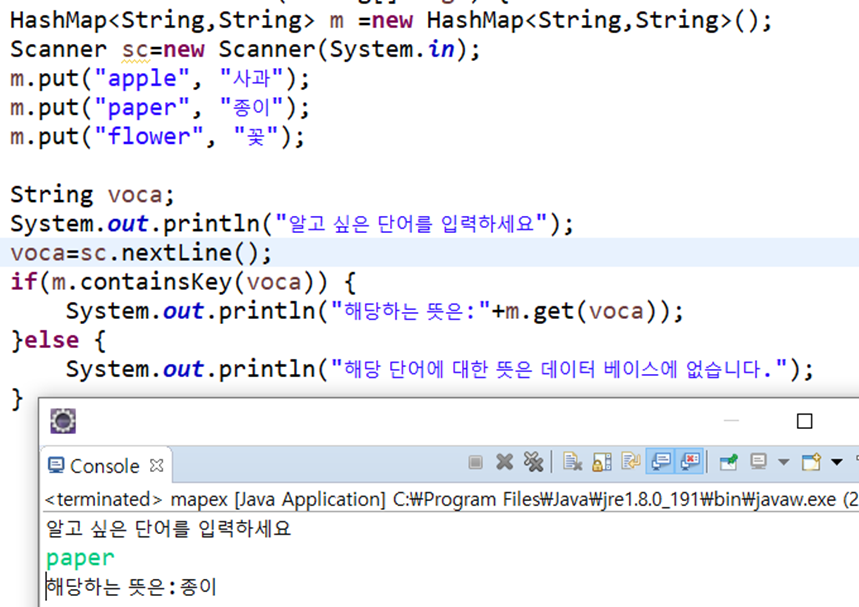Click Display Selected Console icon
859x607 pixels.
click(x=758, y=462)
